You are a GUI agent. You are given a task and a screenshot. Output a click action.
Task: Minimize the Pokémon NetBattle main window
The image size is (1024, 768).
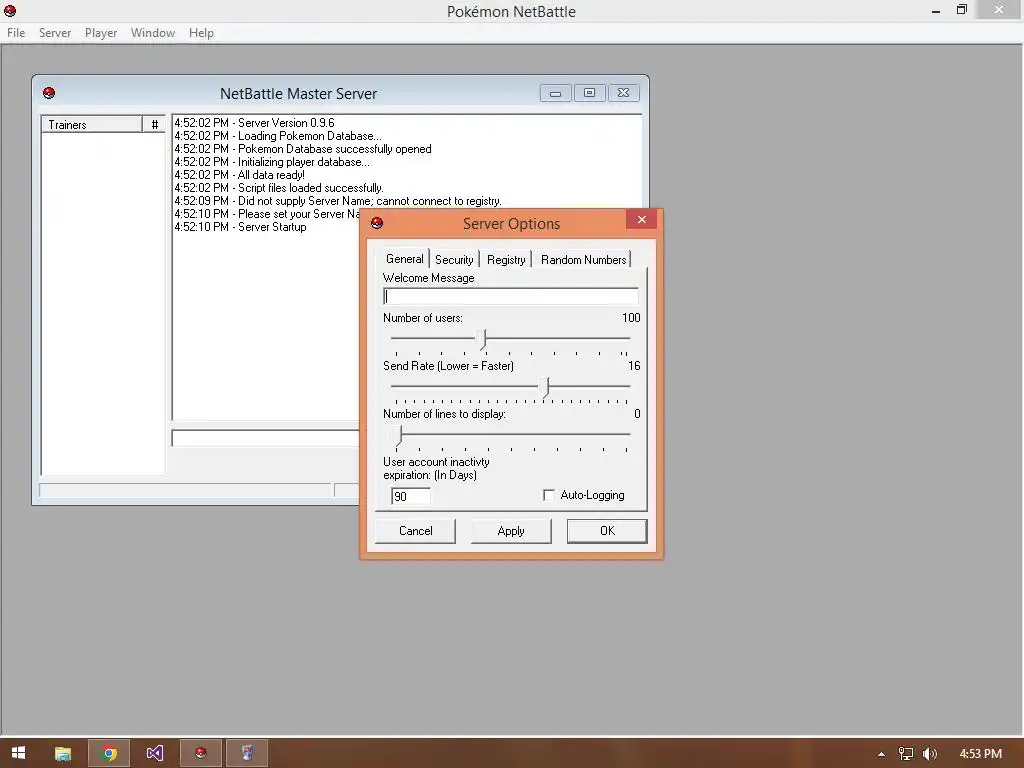pos(935,10)
